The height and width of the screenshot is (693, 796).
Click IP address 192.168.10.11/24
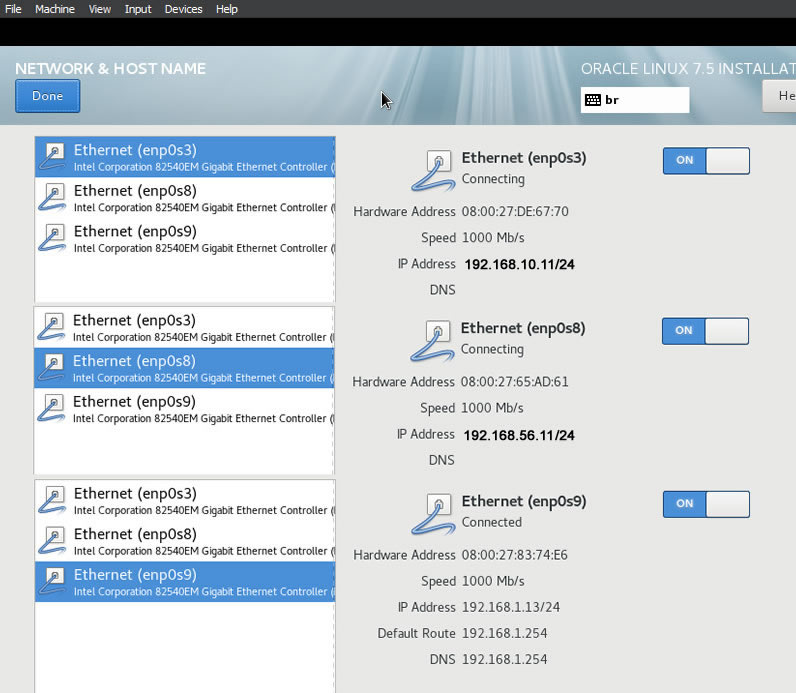(519, 265)
